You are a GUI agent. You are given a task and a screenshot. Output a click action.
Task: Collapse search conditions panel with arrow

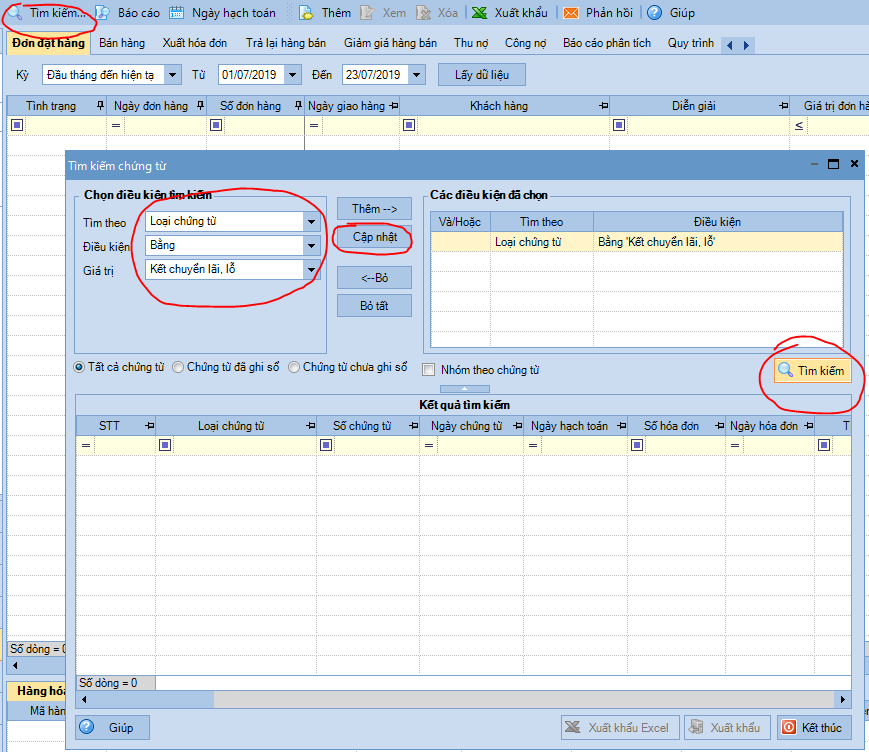(x=464, y=388)
